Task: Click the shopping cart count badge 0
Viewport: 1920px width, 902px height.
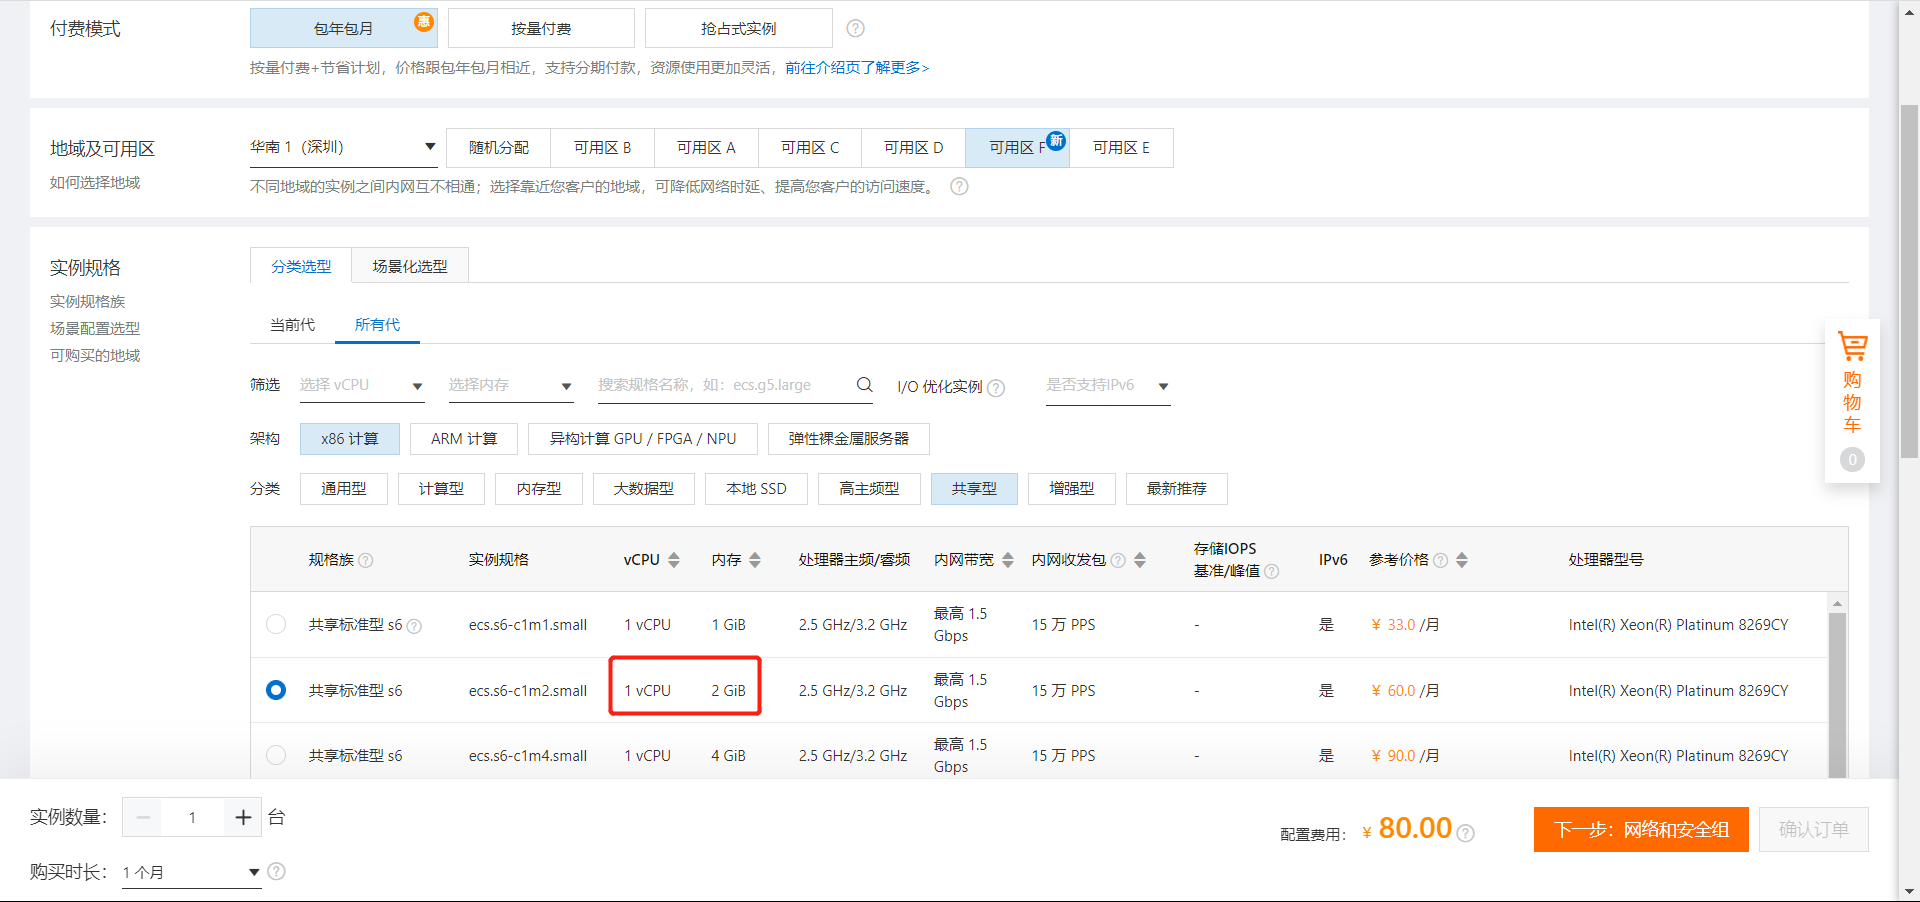Action: 1852,459
